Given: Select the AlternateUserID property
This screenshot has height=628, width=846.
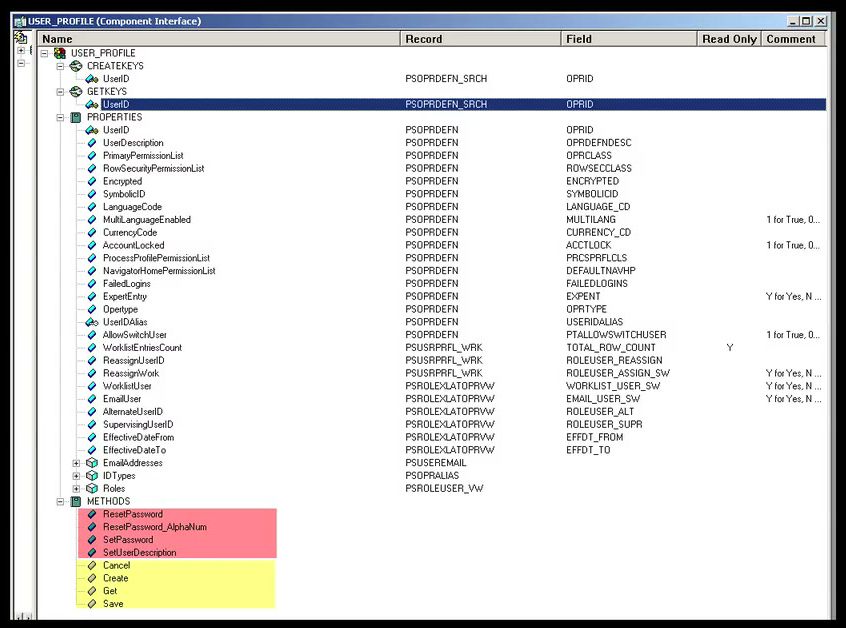Looking at the screenshot, I should click(133, 412).
